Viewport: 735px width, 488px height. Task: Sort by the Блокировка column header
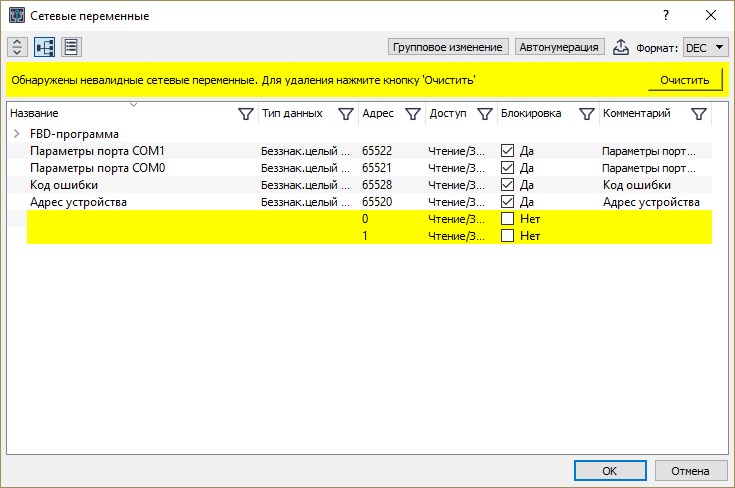531,113
